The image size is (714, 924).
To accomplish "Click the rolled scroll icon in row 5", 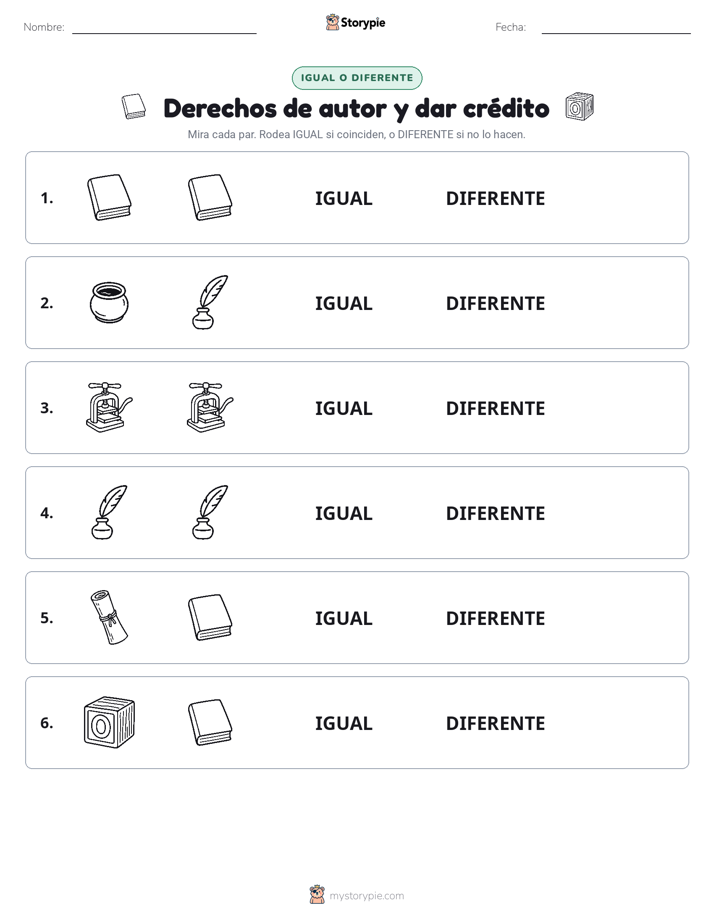I will tap(109, 617).
